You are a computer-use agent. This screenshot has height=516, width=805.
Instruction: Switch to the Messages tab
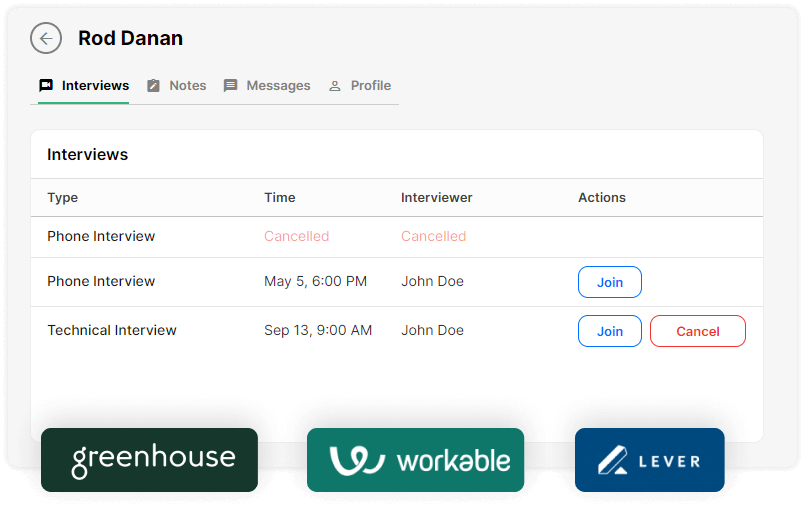(267, 86)
